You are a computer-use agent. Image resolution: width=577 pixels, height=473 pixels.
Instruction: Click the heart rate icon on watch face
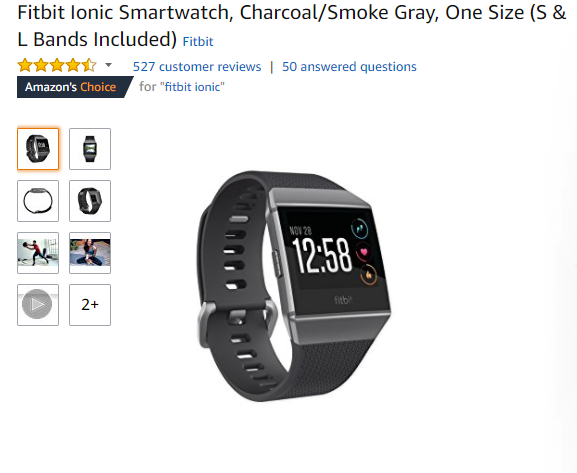point(364,252)
